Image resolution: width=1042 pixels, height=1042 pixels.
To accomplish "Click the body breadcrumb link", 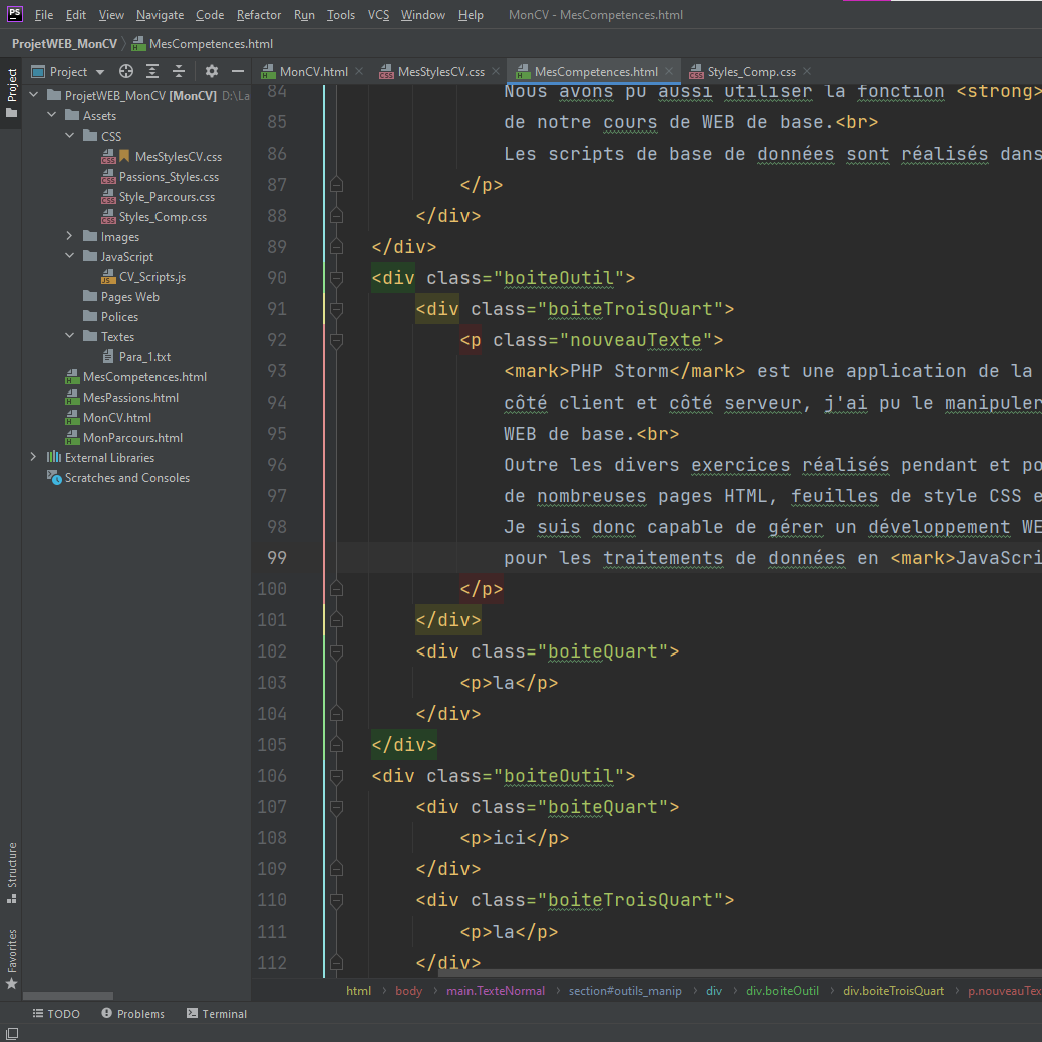I will pyautogui.click(x=408, y=990).
